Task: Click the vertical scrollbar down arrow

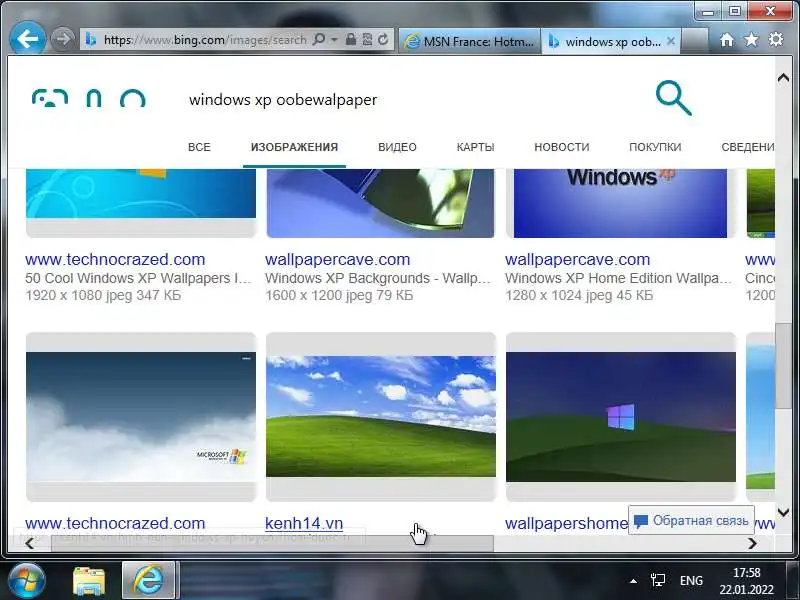Action: pos(783,512)
